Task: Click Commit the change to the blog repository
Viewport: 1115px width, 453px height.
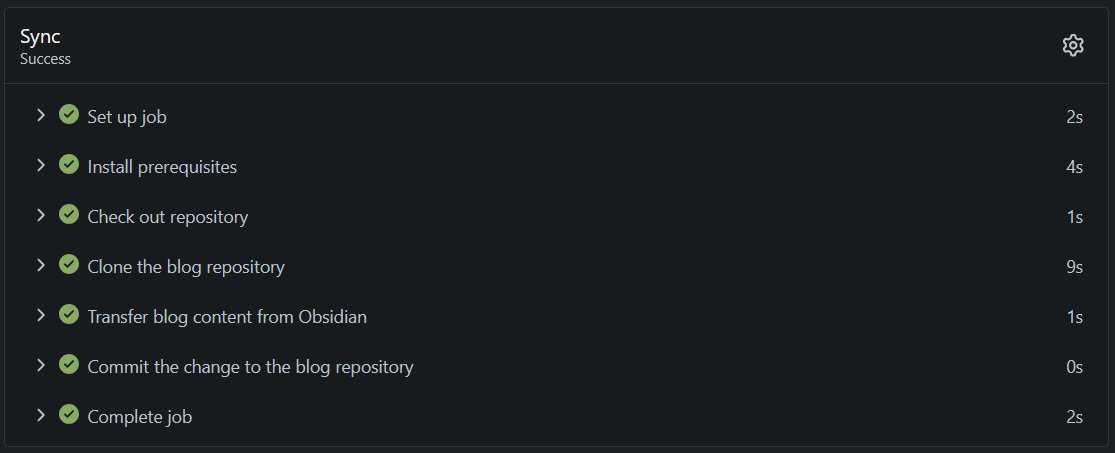Action: (250, 367)
